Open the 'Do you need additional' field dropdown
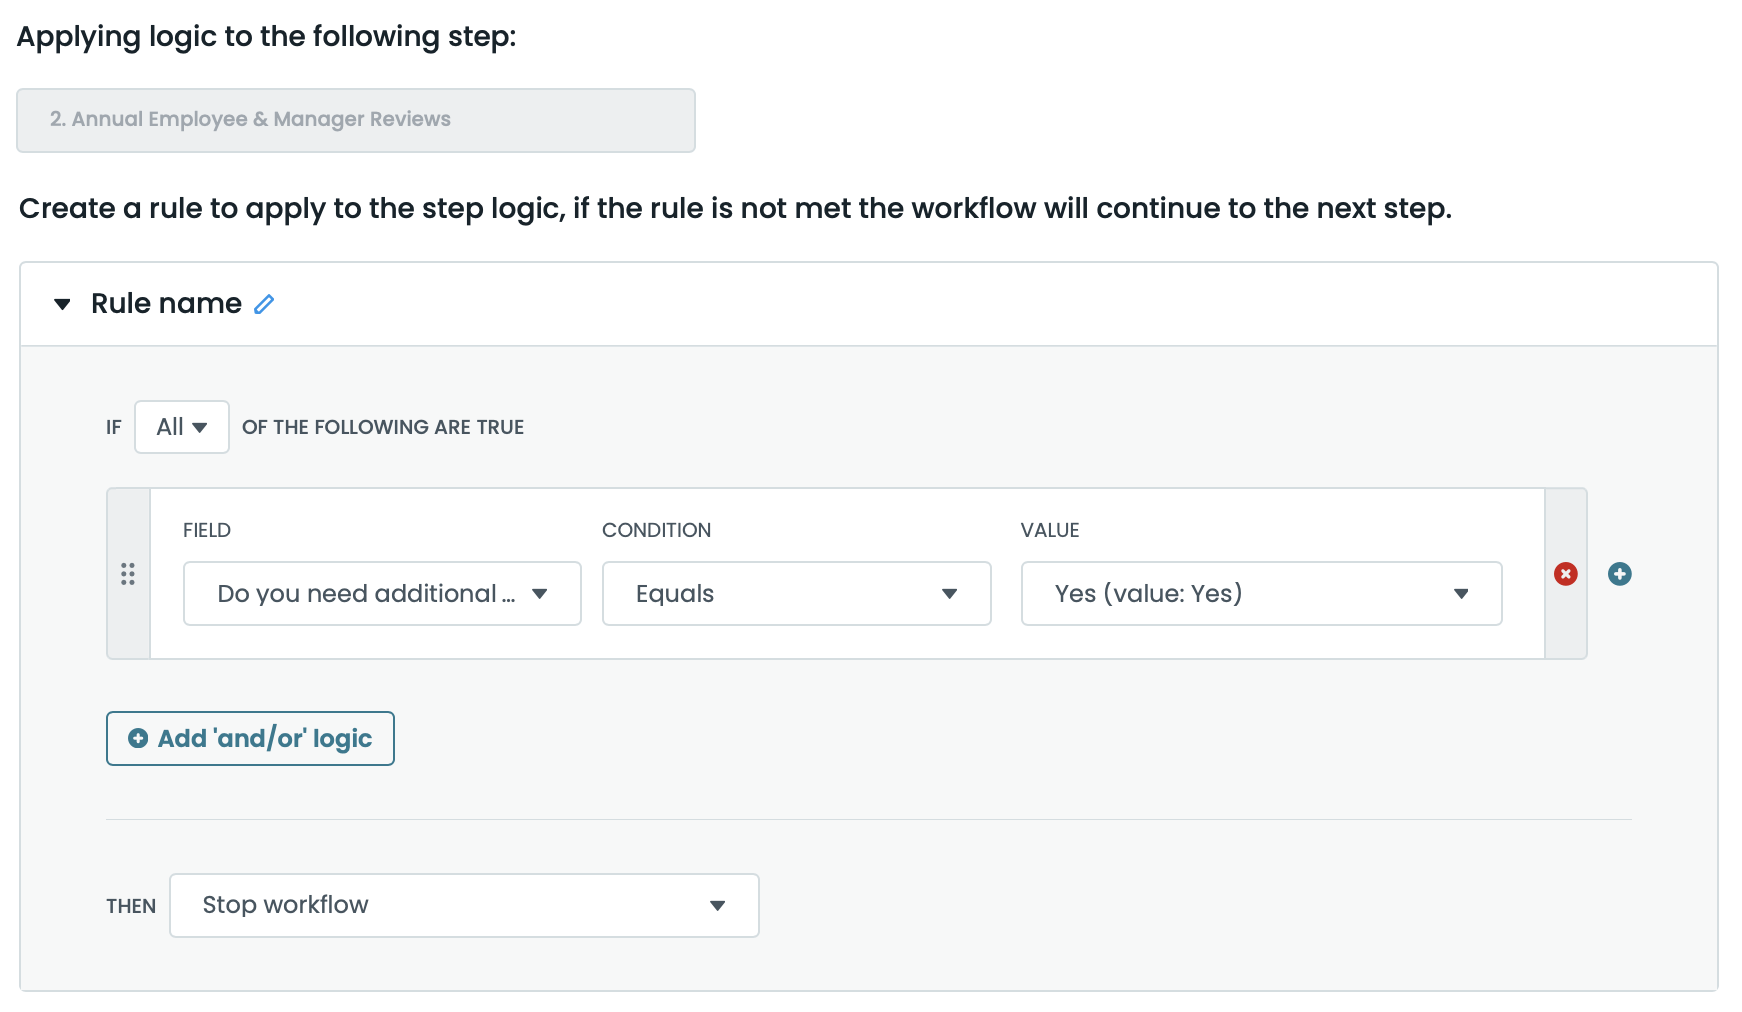 click(x=381, y=594)
